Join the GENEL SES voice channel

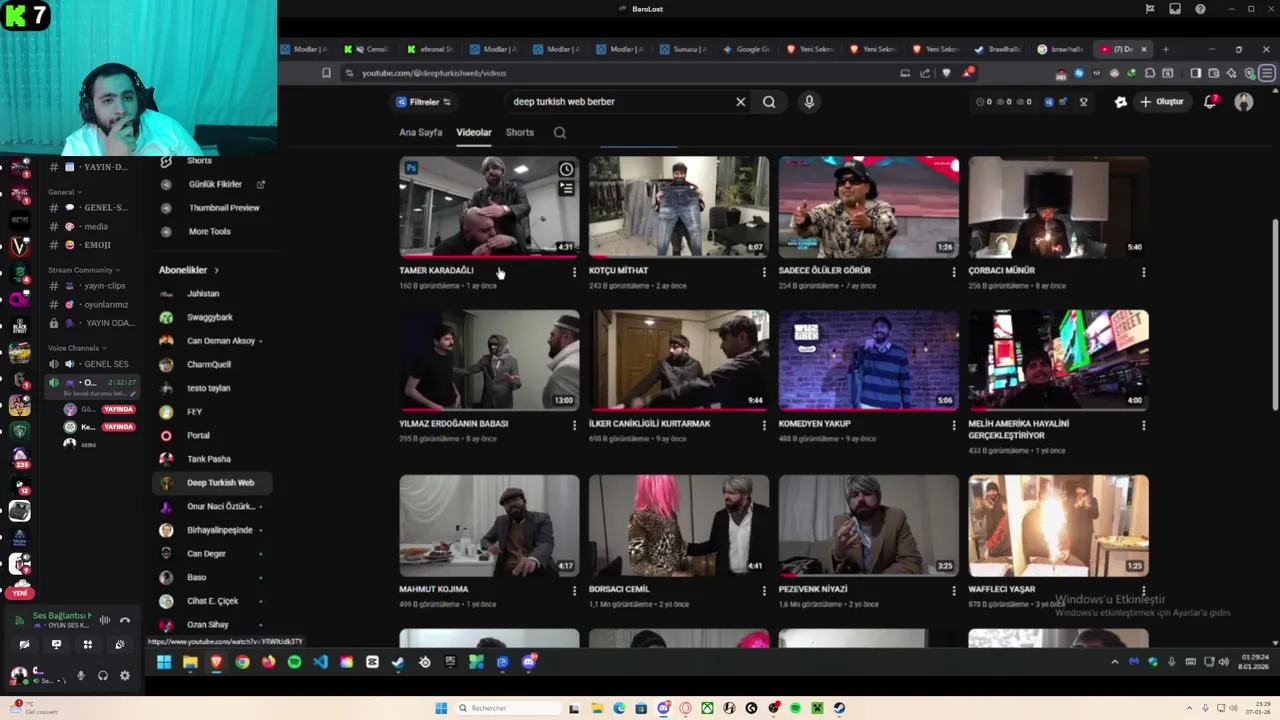[92, 364]
